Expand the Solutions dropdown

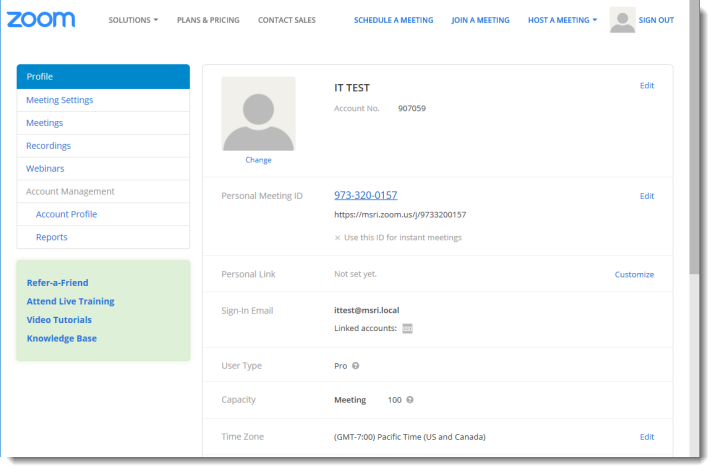coord(133,20)
